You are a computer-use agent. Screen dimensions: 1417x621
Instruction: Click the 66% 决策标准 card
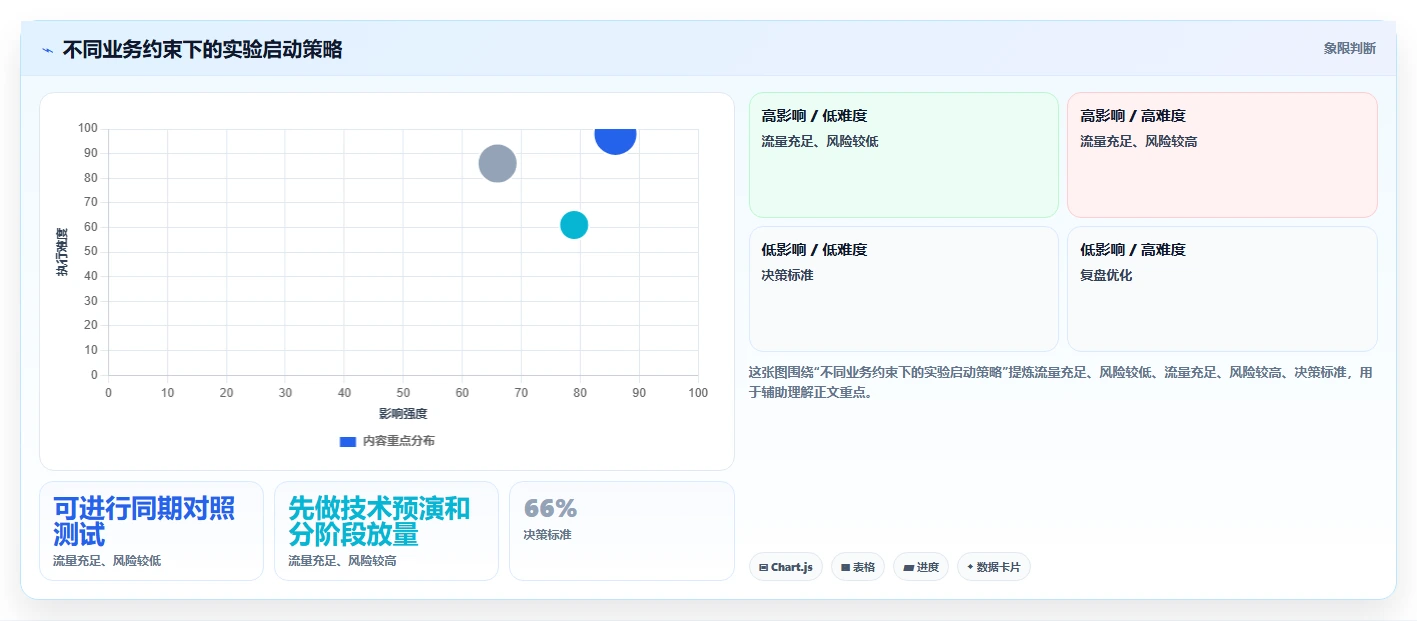click(x=622, y=531)
